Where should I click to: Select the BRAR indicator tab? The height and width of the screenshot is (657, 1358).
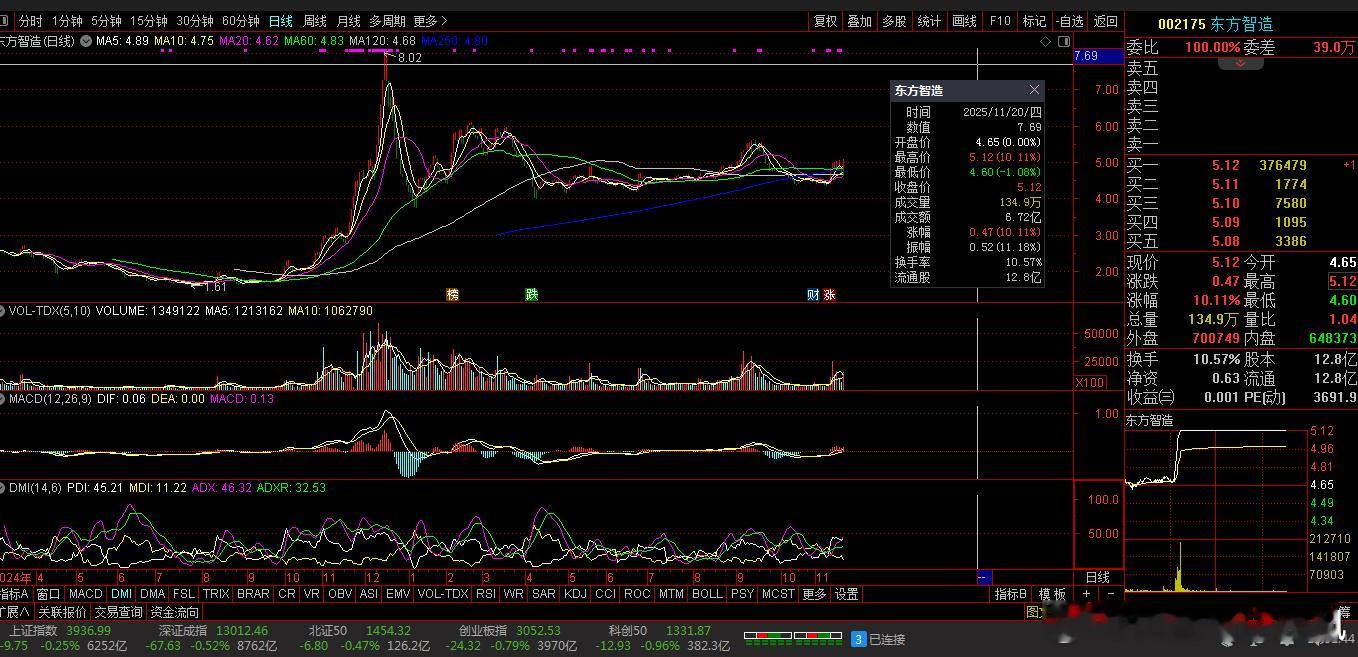(253, 593)
